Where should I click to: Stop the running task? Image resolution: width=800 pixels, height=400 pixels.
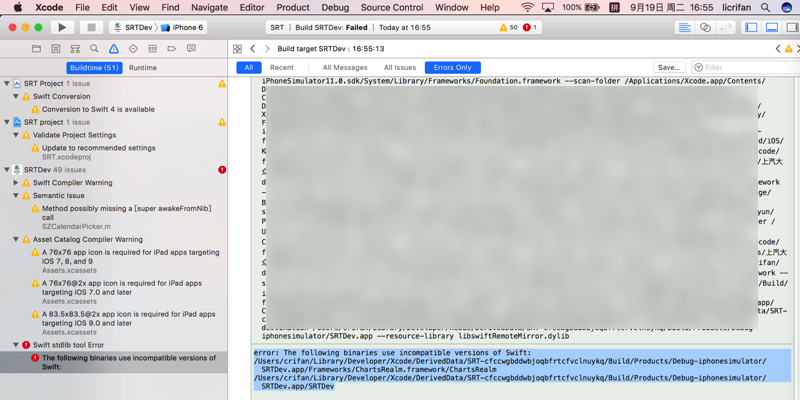[x=91, y=28]
